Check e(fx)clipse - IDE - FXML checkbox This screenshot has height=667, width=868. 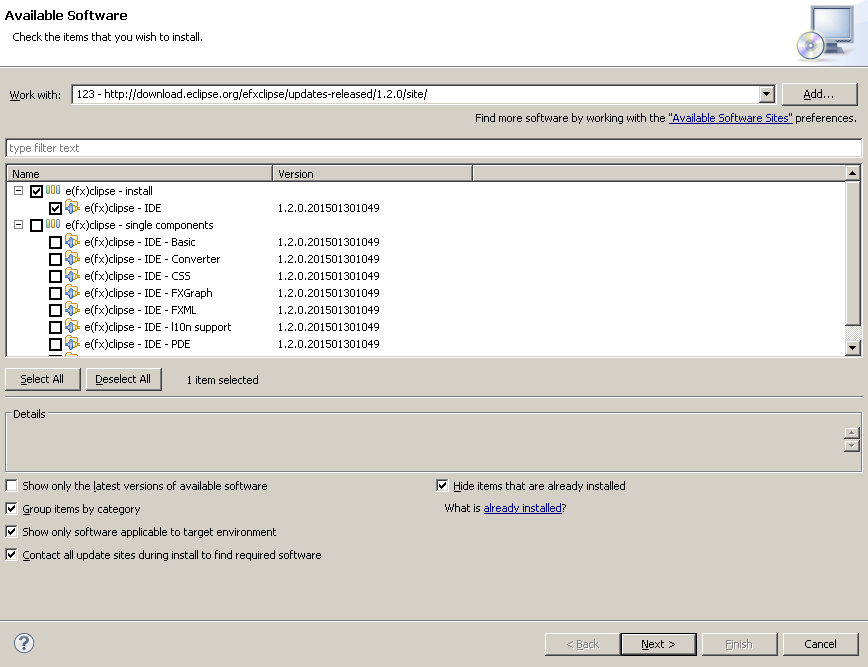(x=55, y=311)
